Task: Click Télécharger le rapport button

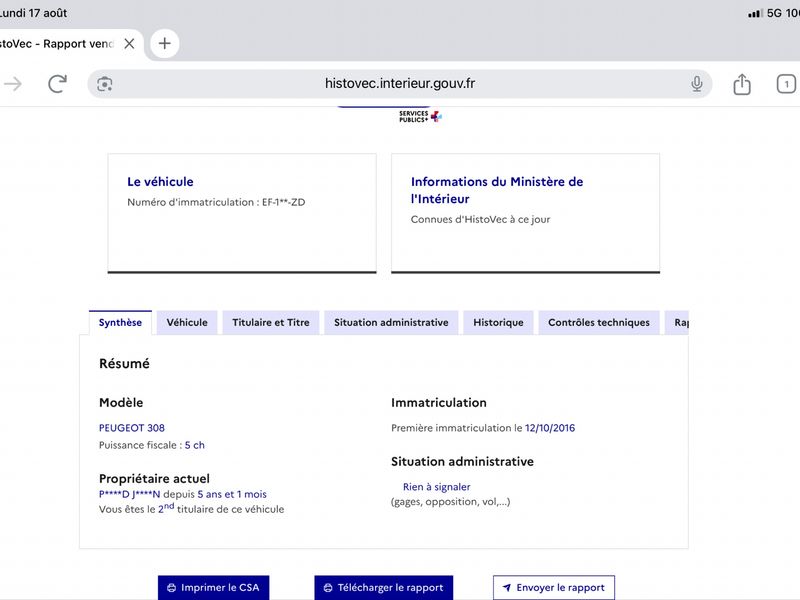Action: click(x=384, y=588)
